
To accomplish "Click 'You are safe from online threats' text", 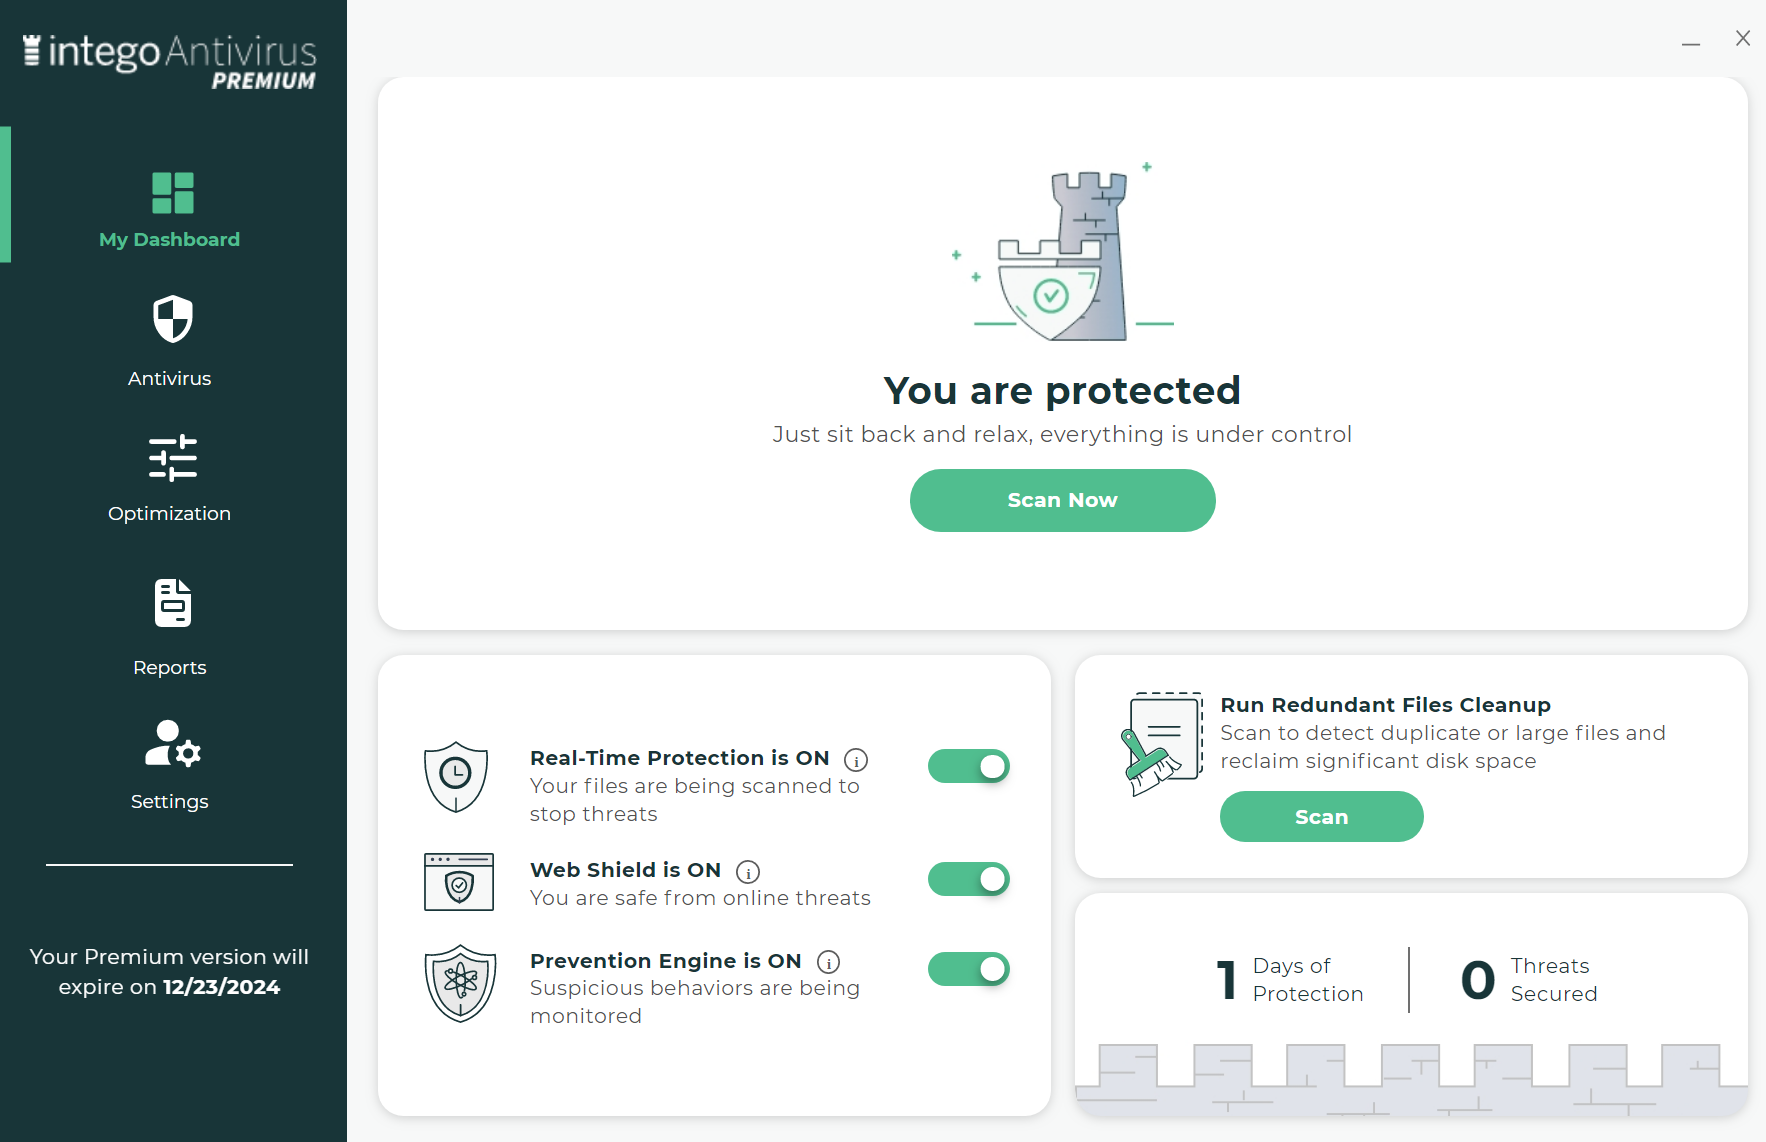I will (700, 898).
